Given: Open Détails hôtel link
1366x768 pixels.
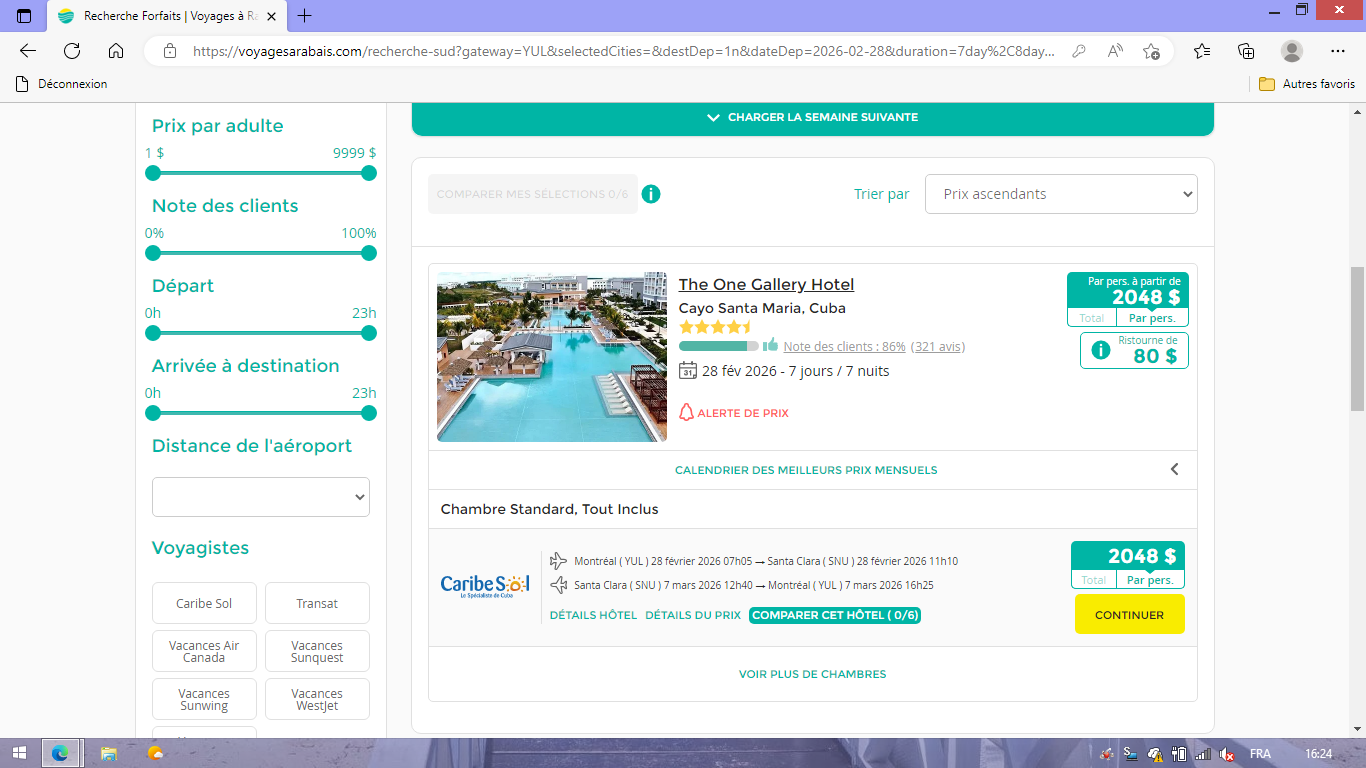Looking at the screenshot, I should 593,615.
